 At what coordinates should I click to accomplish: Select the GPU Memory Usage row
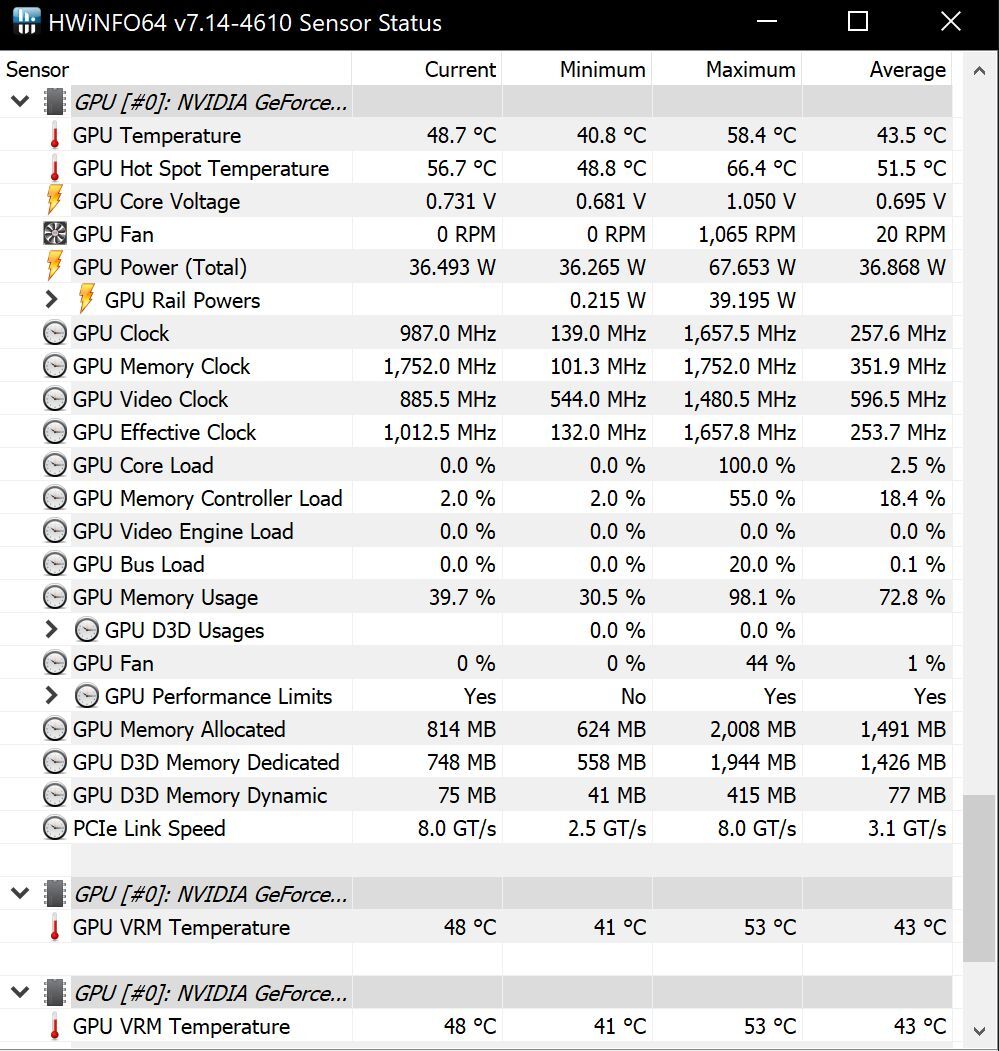tap(165, 597)
